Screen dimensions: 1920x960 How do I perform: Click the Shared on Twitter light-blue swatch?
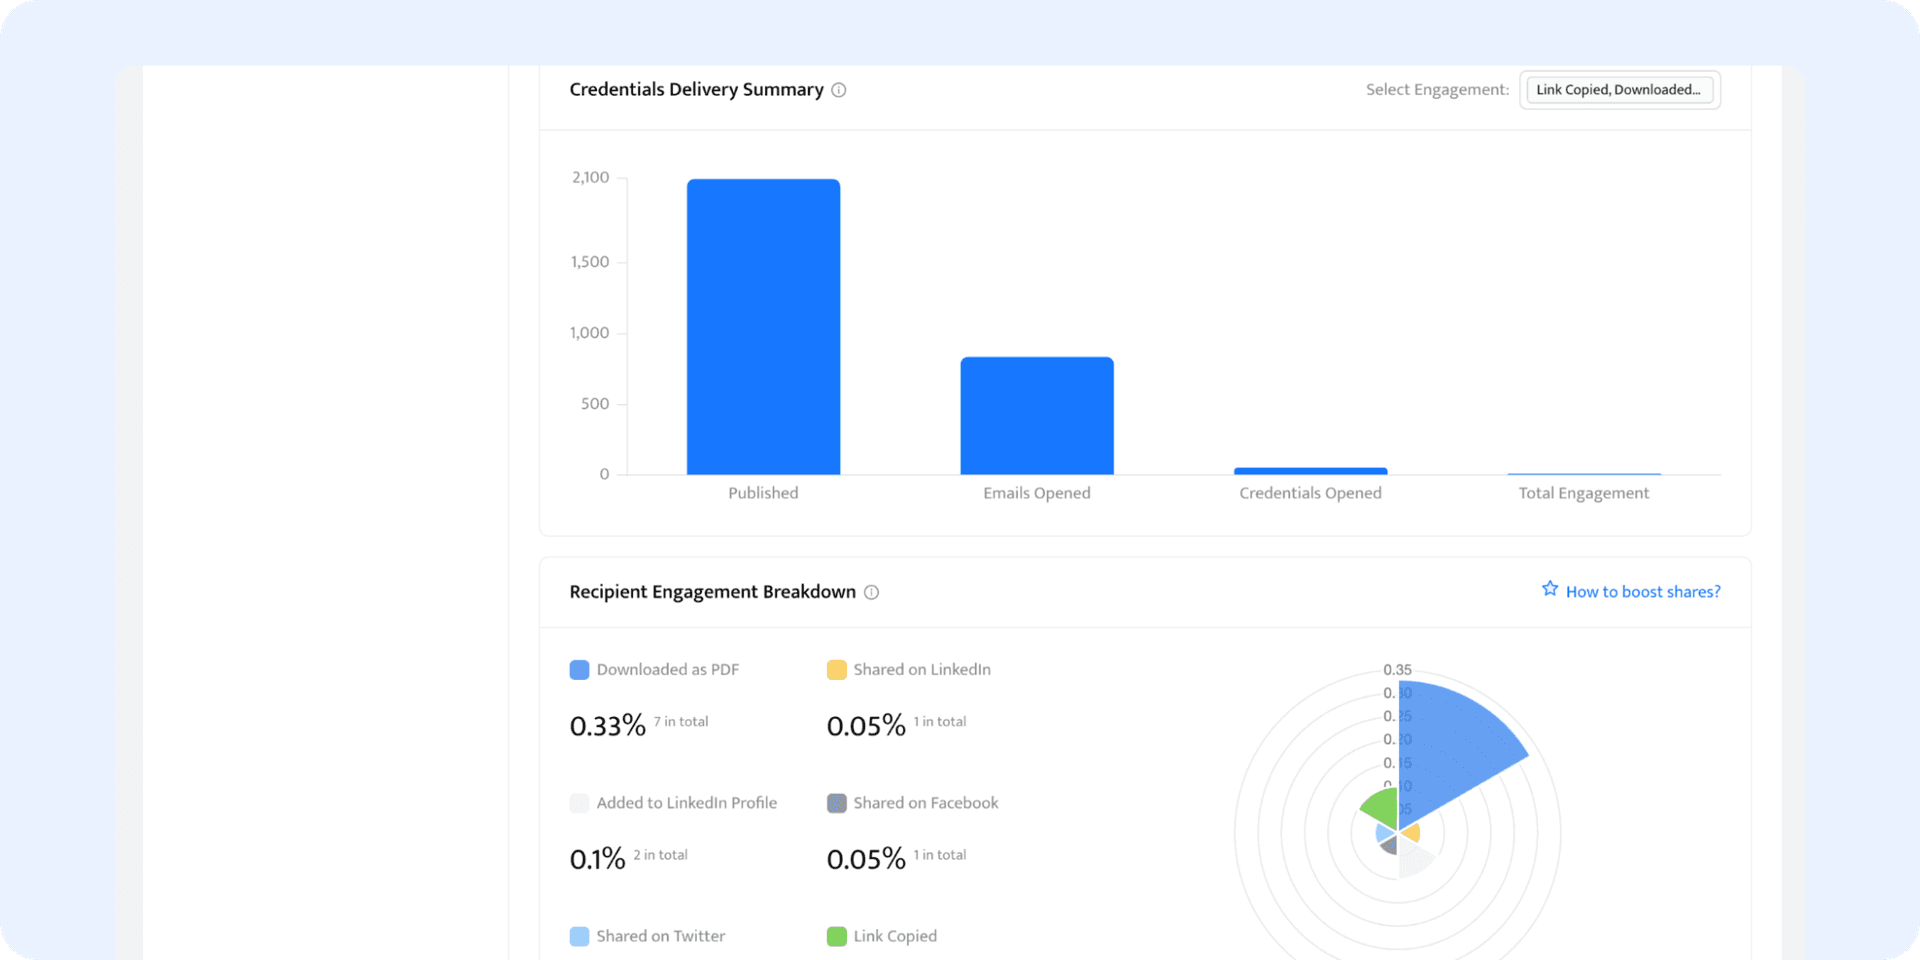click(x=579, y=936)
